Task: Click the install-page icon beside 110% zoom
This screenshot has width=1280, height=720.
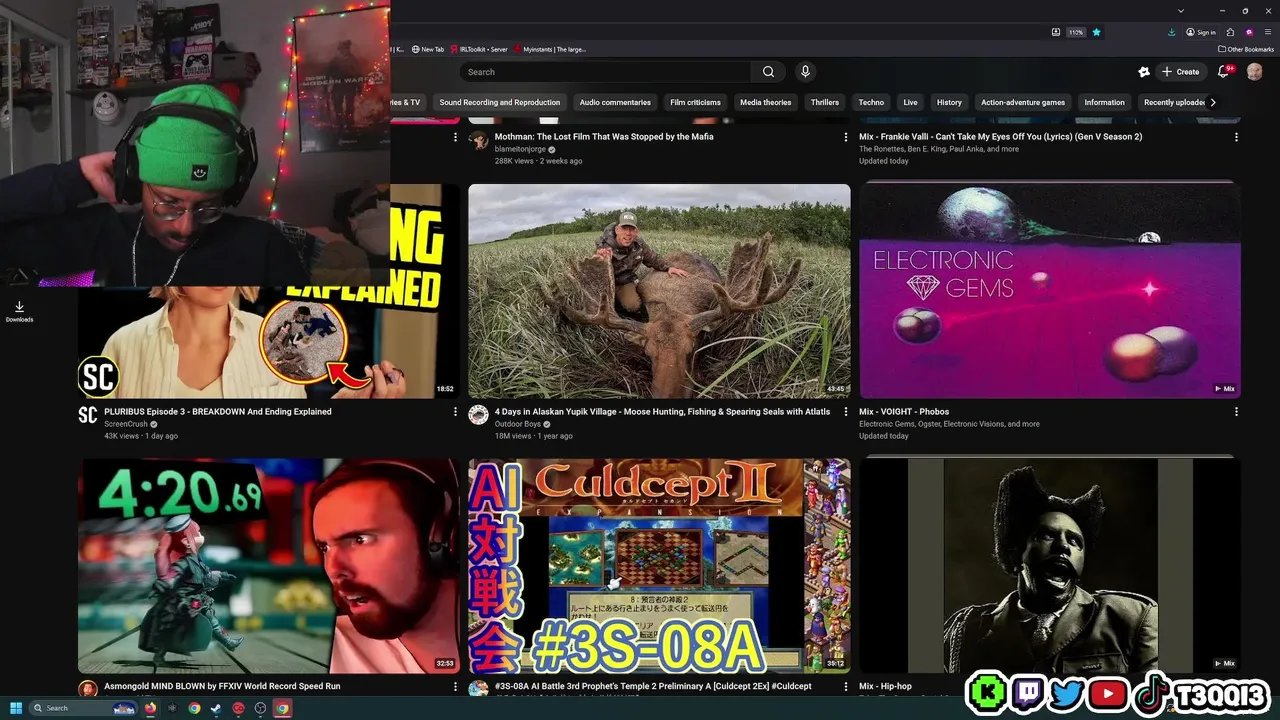Action: pos(1055,32)
